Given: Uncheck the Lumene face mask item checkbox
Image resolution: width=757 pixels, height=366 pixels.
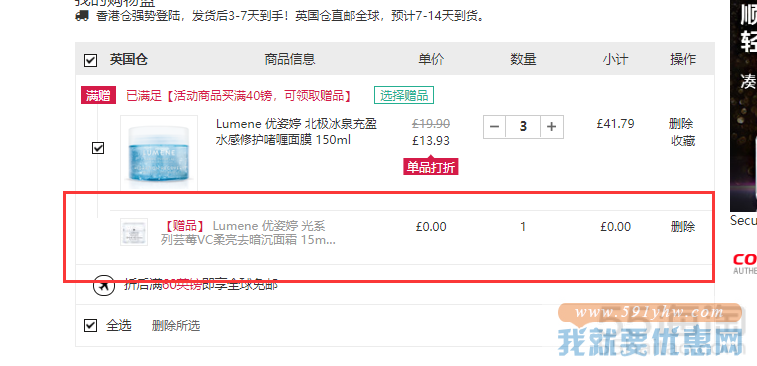Looking at the screenshot, I should (x=98, y=148).
